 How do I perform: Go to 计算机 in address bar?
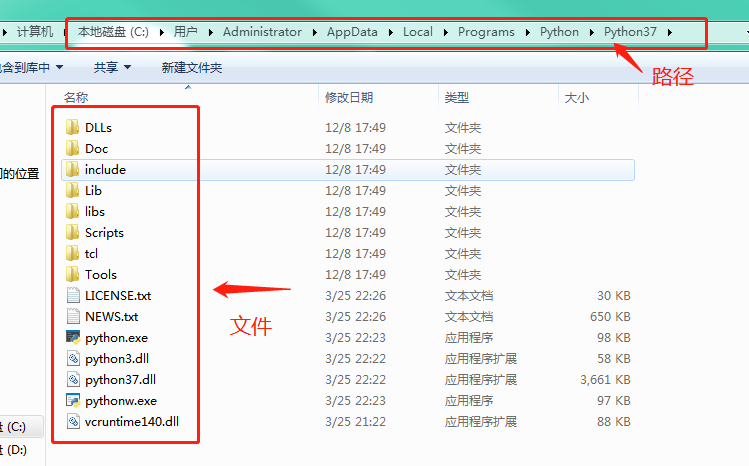pos(35,32)
